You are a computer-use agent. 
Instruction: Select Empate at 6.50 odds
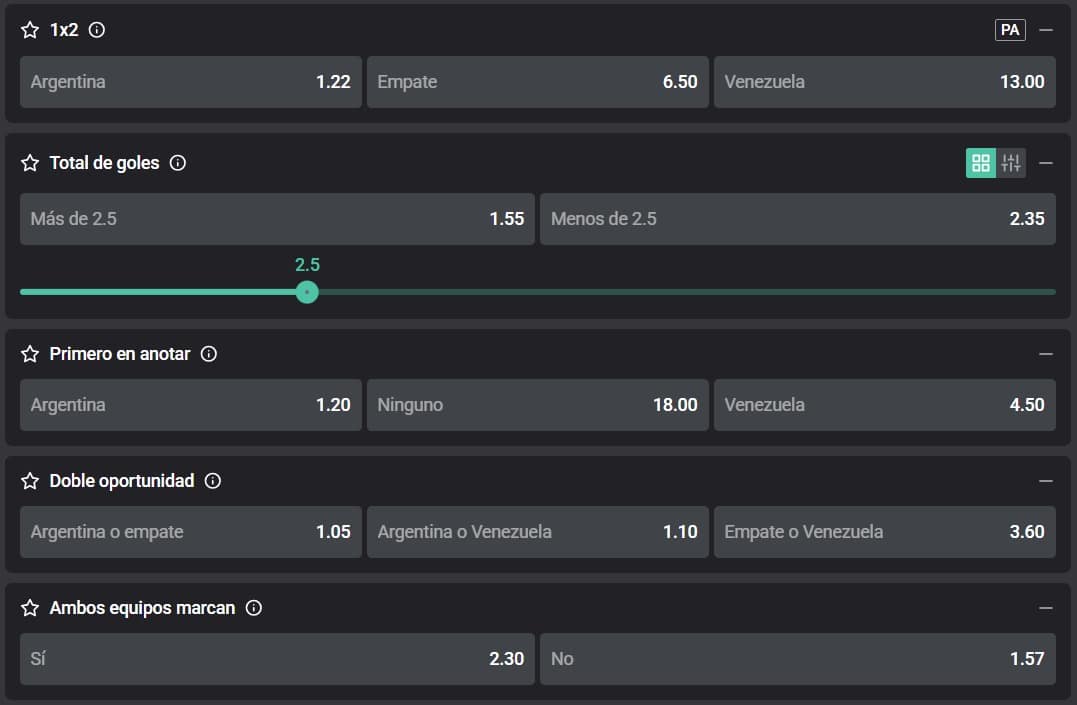click(537, 82)
